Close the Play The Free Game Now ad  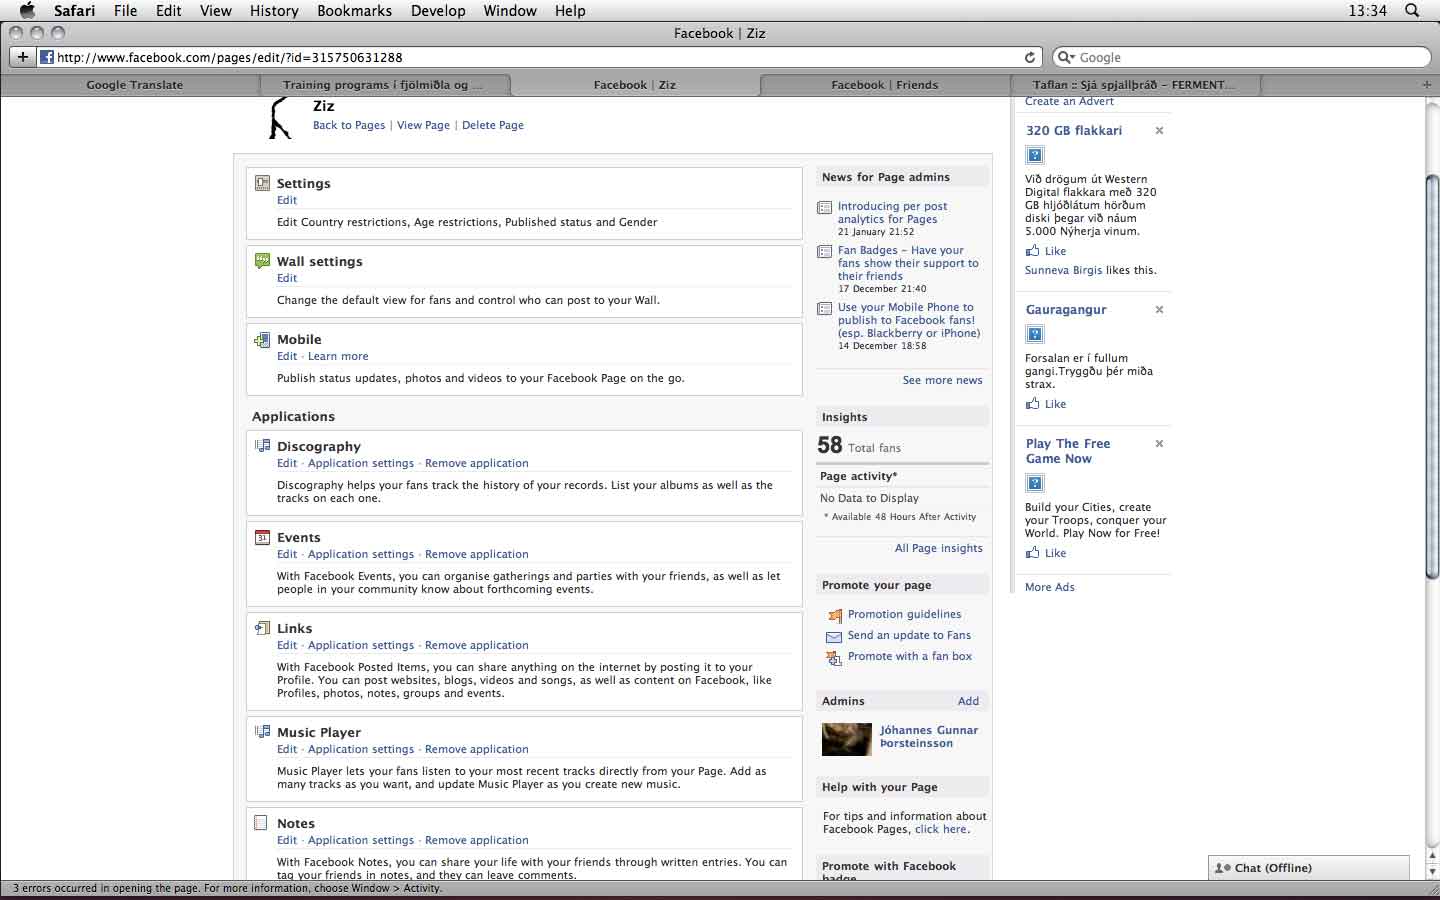coord(1159,444)
